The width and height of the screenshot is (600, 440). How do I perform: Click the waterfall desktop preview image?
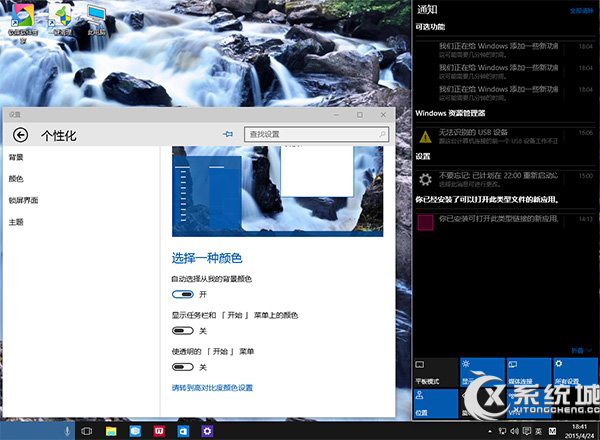click(x=277, y=191)
